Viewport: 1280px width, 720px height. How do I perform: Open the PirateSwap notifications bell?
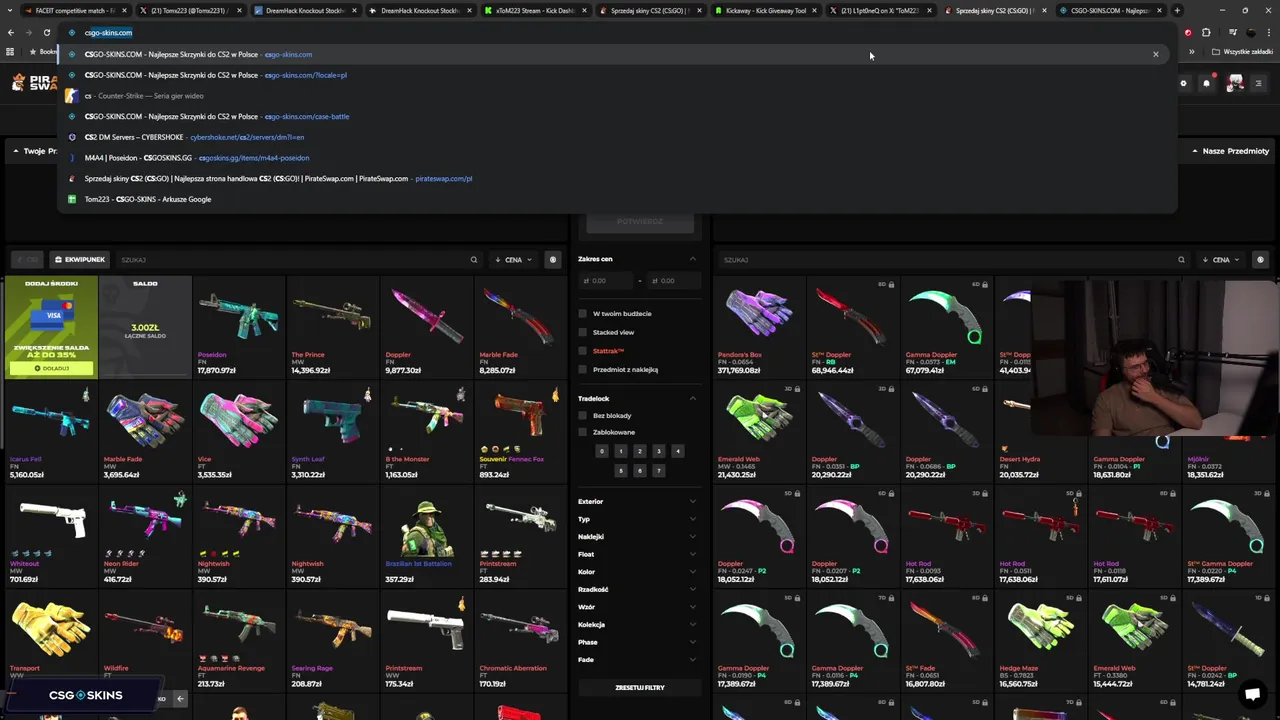pos(1207,83)
